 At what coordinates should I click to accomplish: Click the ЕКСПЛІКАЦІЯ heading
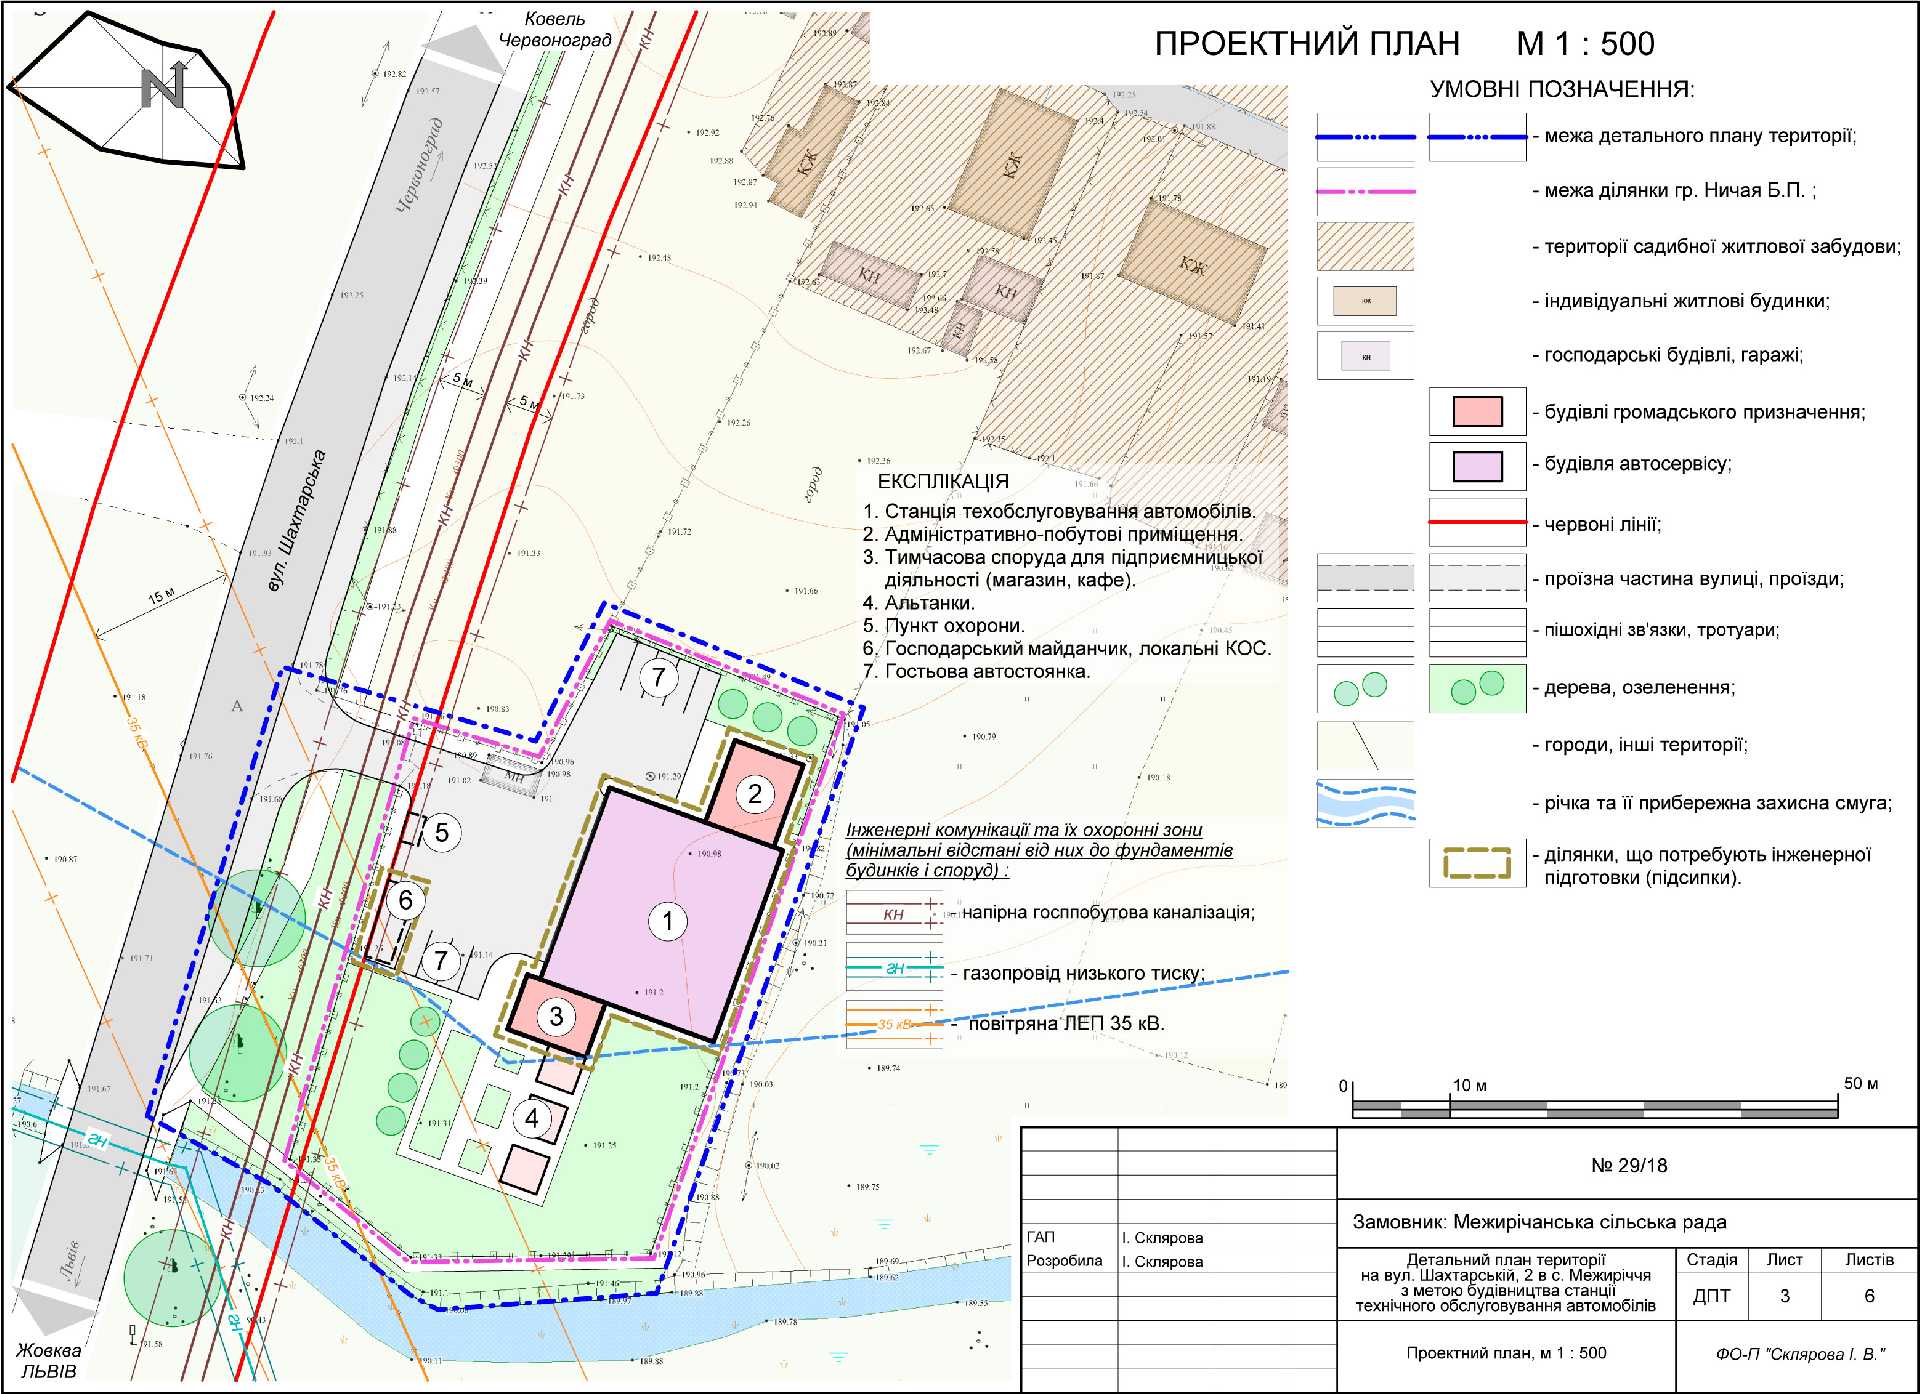pyautogui.click(x=943, y=481)
